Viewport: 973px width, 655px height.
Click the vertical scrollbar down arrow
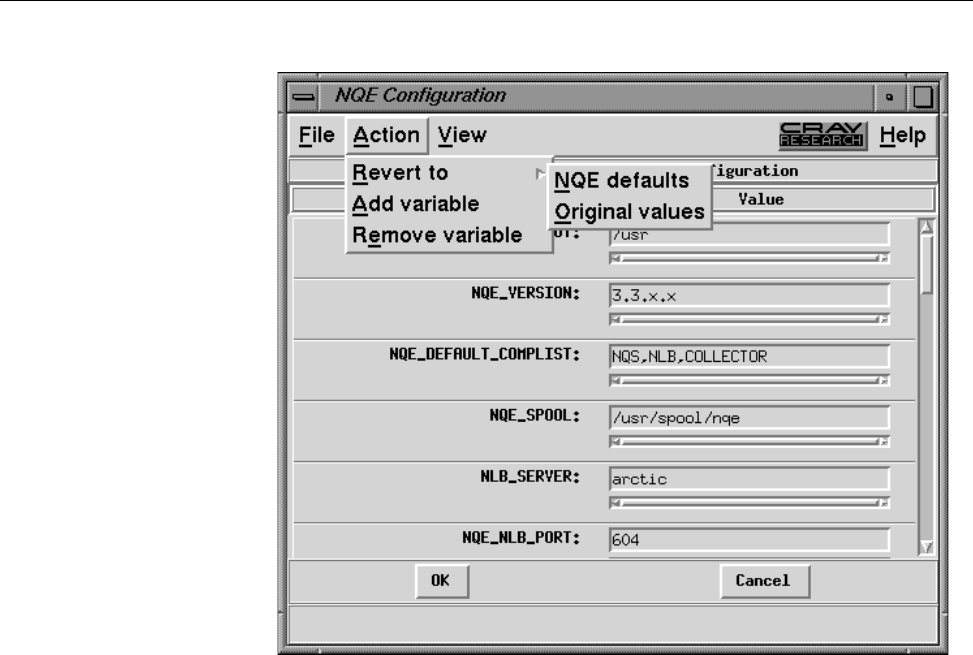click(926, 547)
